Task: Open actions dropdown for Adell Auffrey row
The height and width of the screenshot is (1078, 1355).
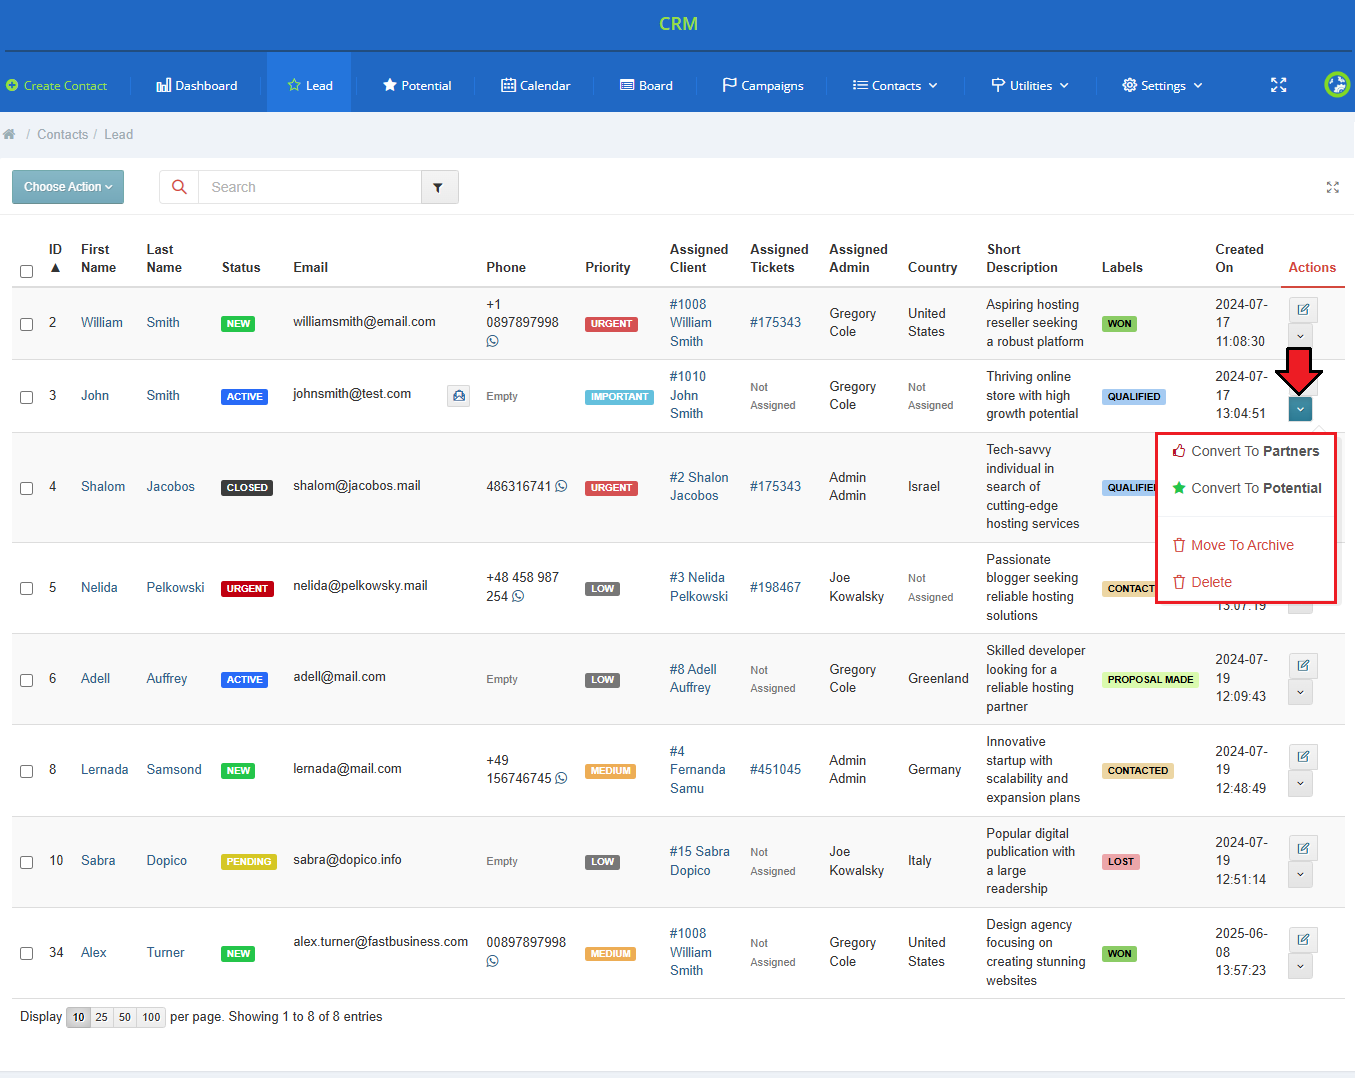Action: click(x=1300, y=692)
